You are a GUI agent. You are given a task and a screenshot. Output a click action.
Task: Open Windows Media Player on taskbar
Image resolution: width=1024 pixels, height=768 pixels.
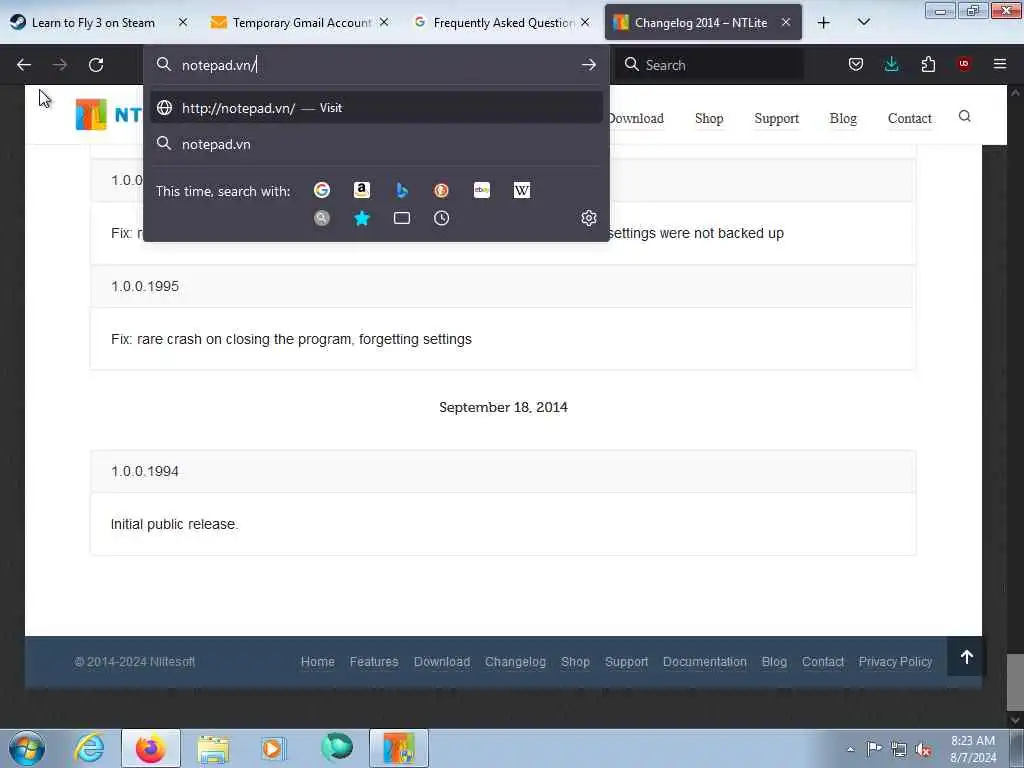point(273,748)
